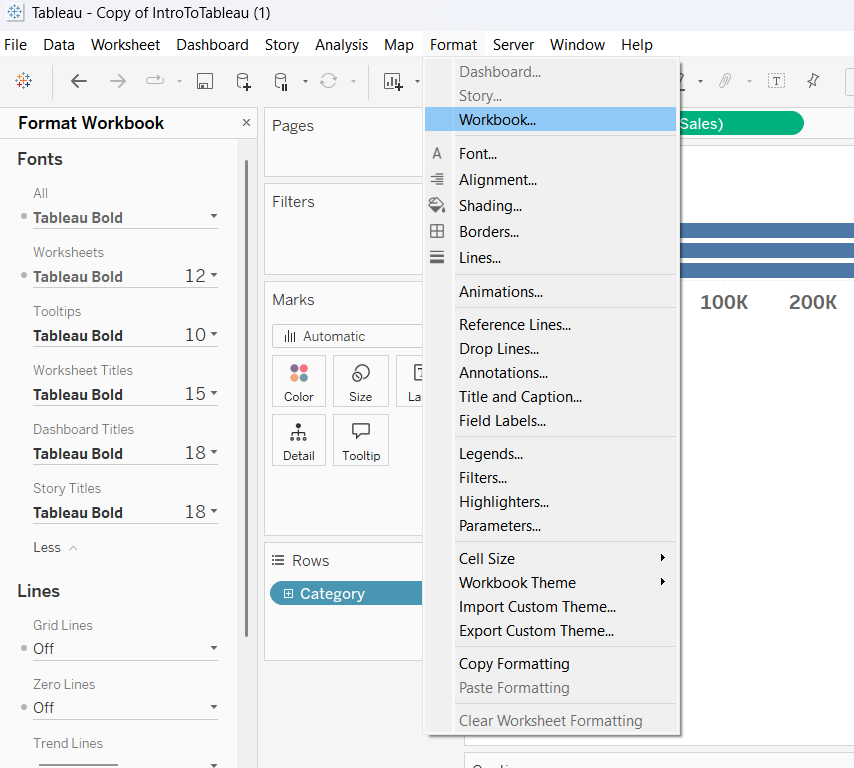The image size is (854, 768).
Task: Click the pin Fix Axes icon
Action: click(x=813, y=81)
